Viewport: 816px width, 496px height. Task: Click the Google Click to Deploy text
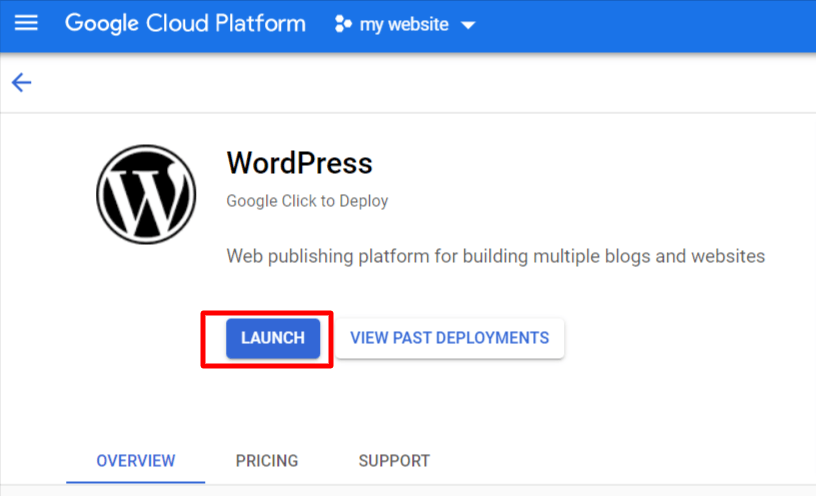pos(307,201)
